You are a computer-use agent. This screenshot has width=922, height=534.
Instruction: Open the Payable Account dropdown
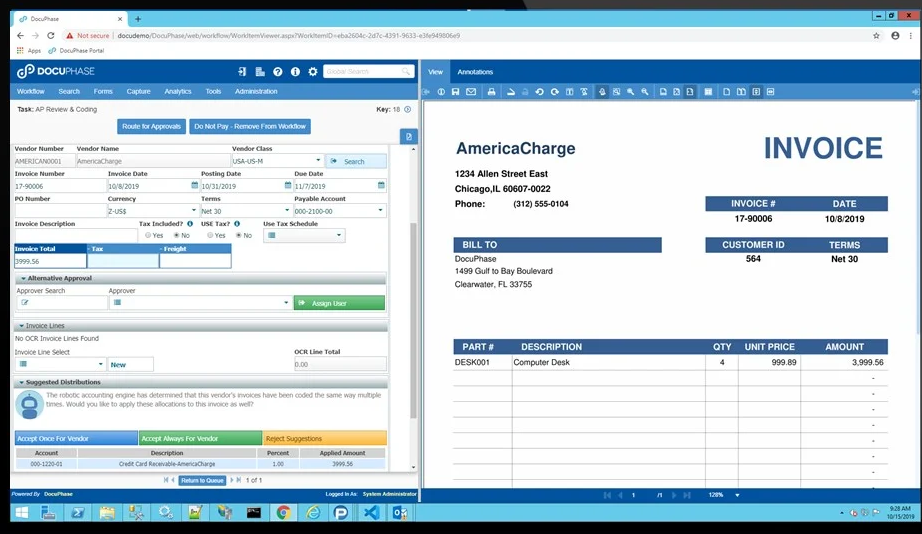(380, 211)
